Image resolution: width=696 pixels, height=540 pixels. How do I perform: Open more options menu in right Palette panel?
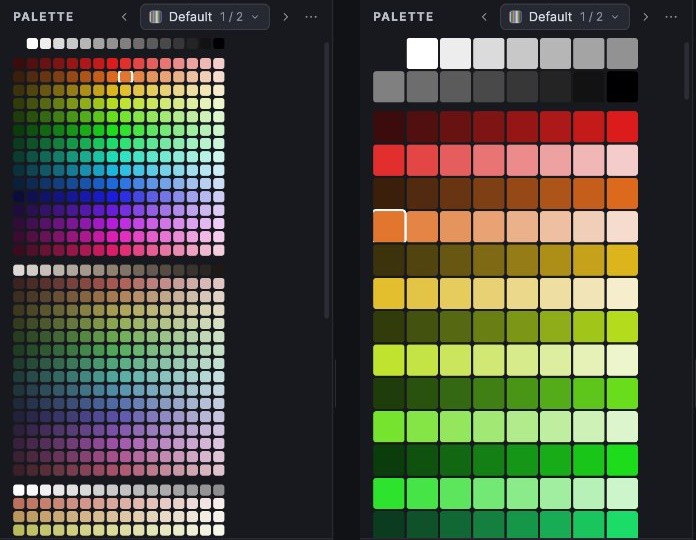pyautogui.click(x=672, y=17)
